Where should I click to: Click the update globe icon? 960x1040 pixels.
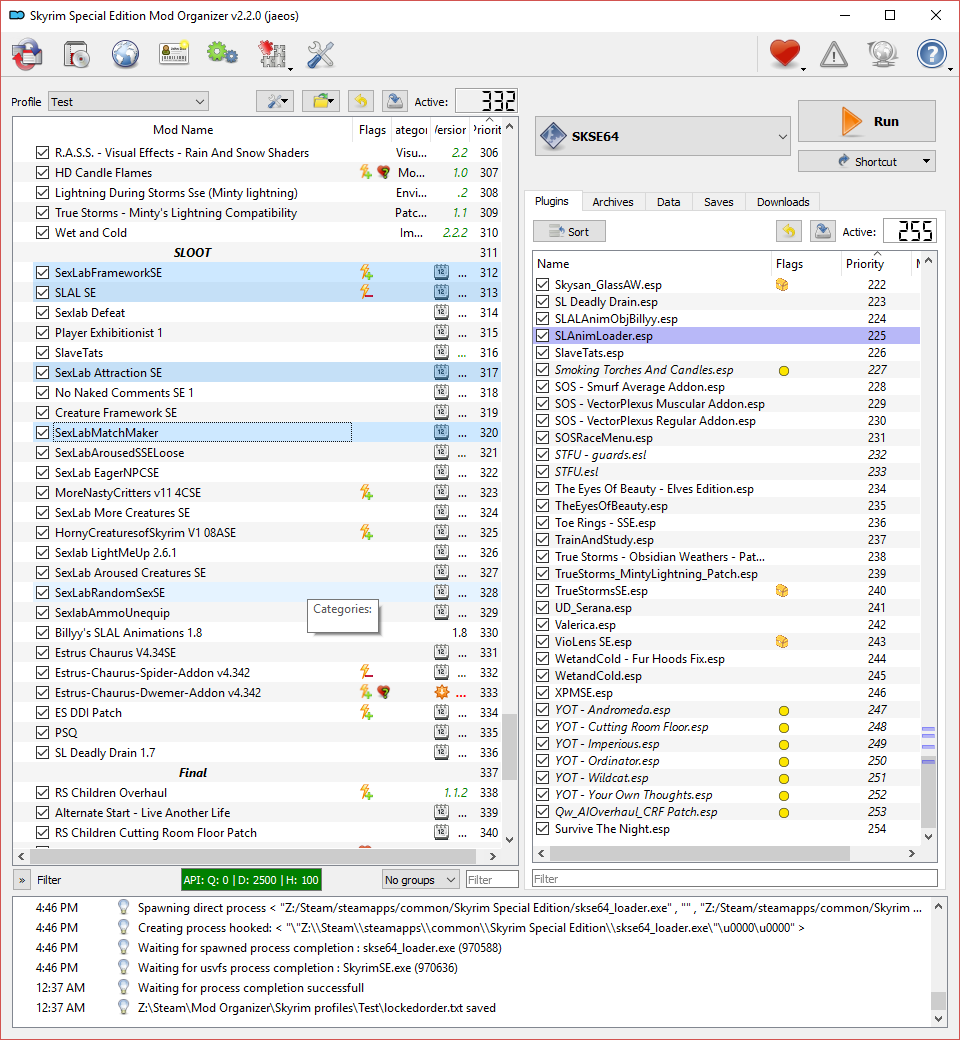click(882, 54)
